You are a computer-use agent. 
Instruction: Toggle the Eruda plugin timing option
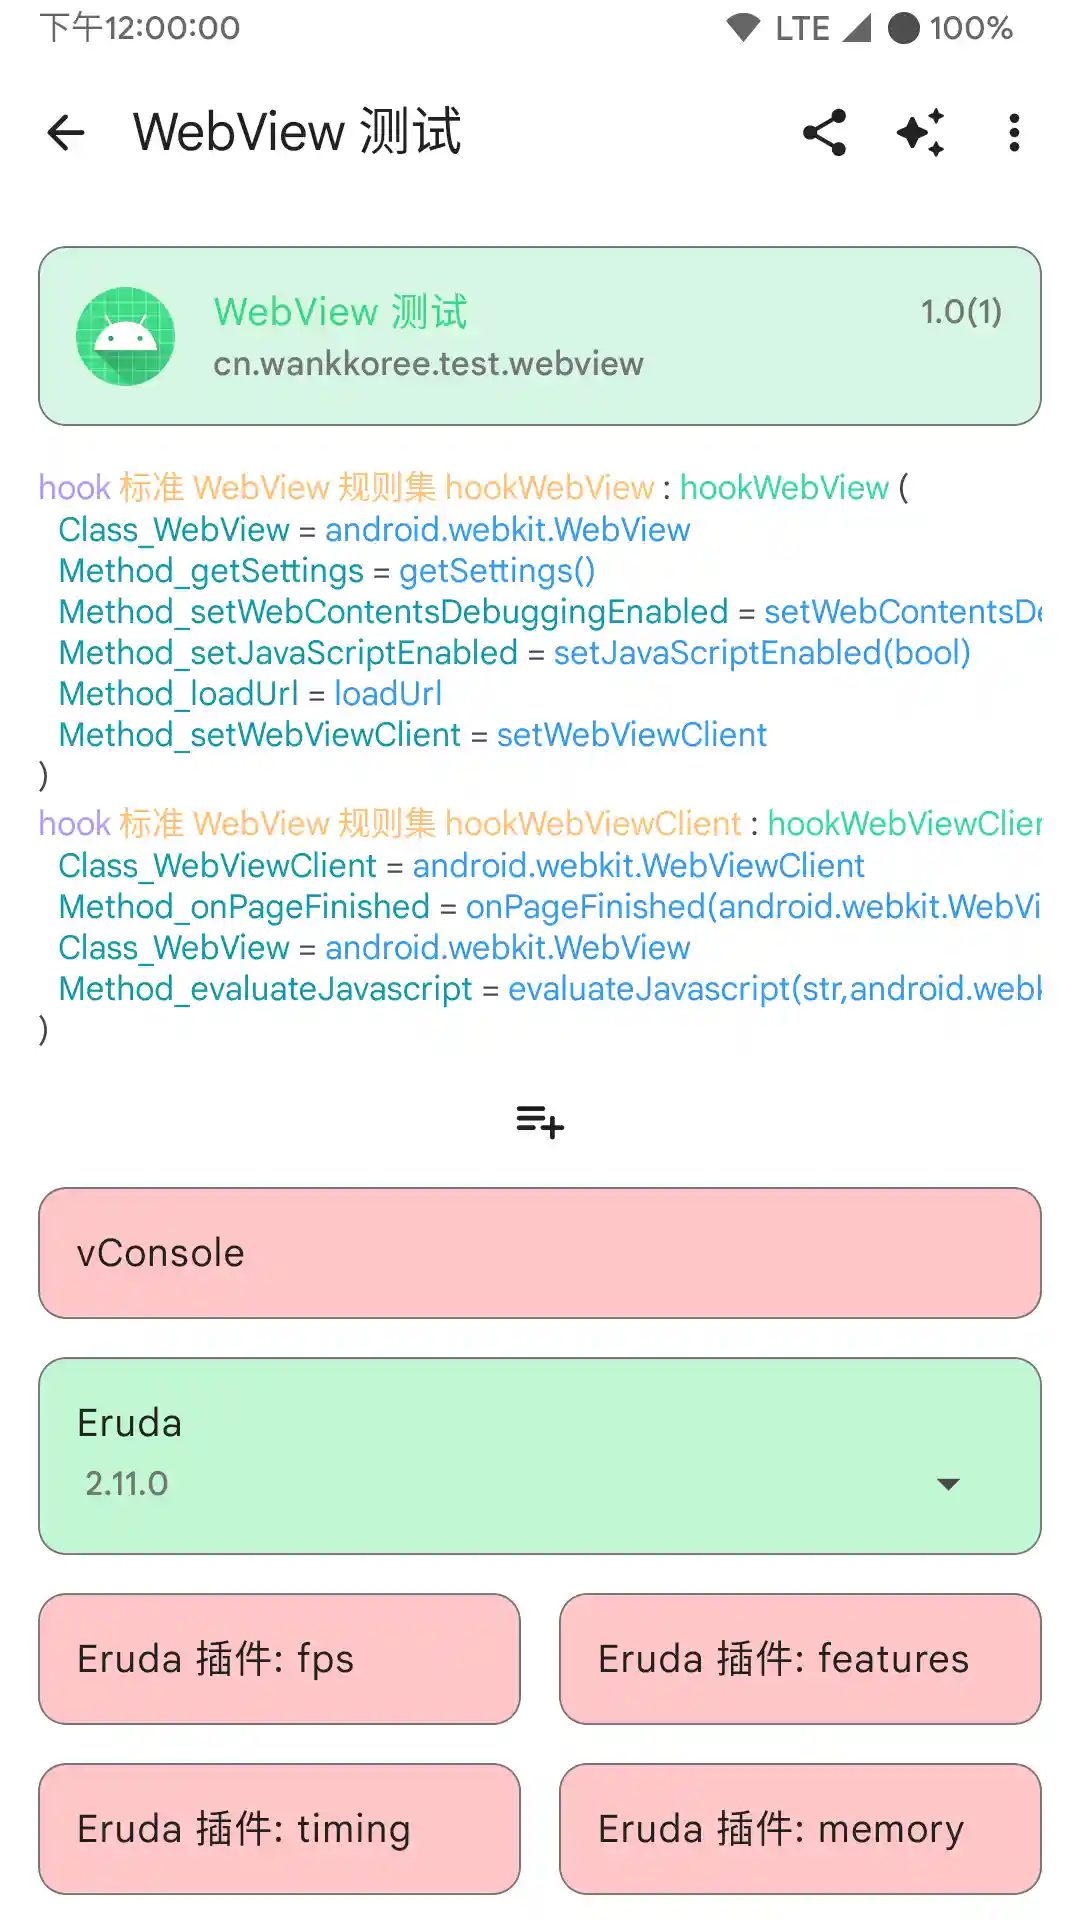(x=279, y=1829)
